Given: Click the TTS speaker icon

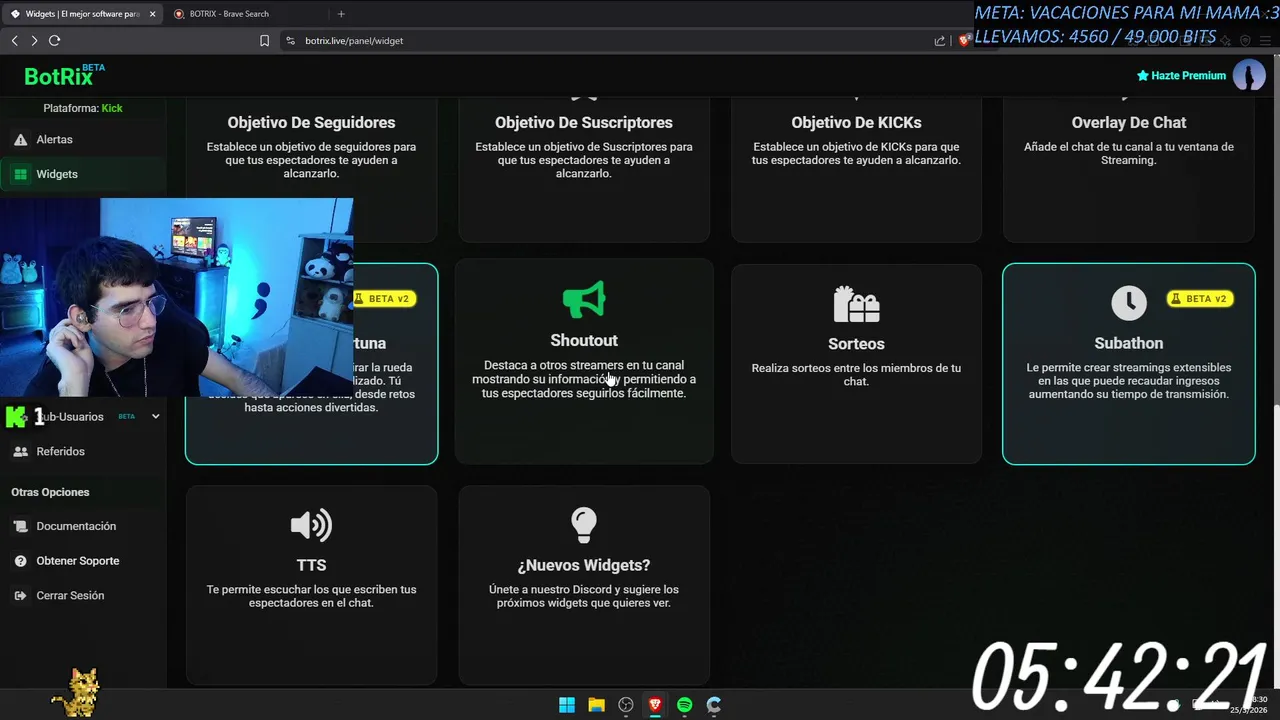Looking at the screenshot, I should point(311,525).
